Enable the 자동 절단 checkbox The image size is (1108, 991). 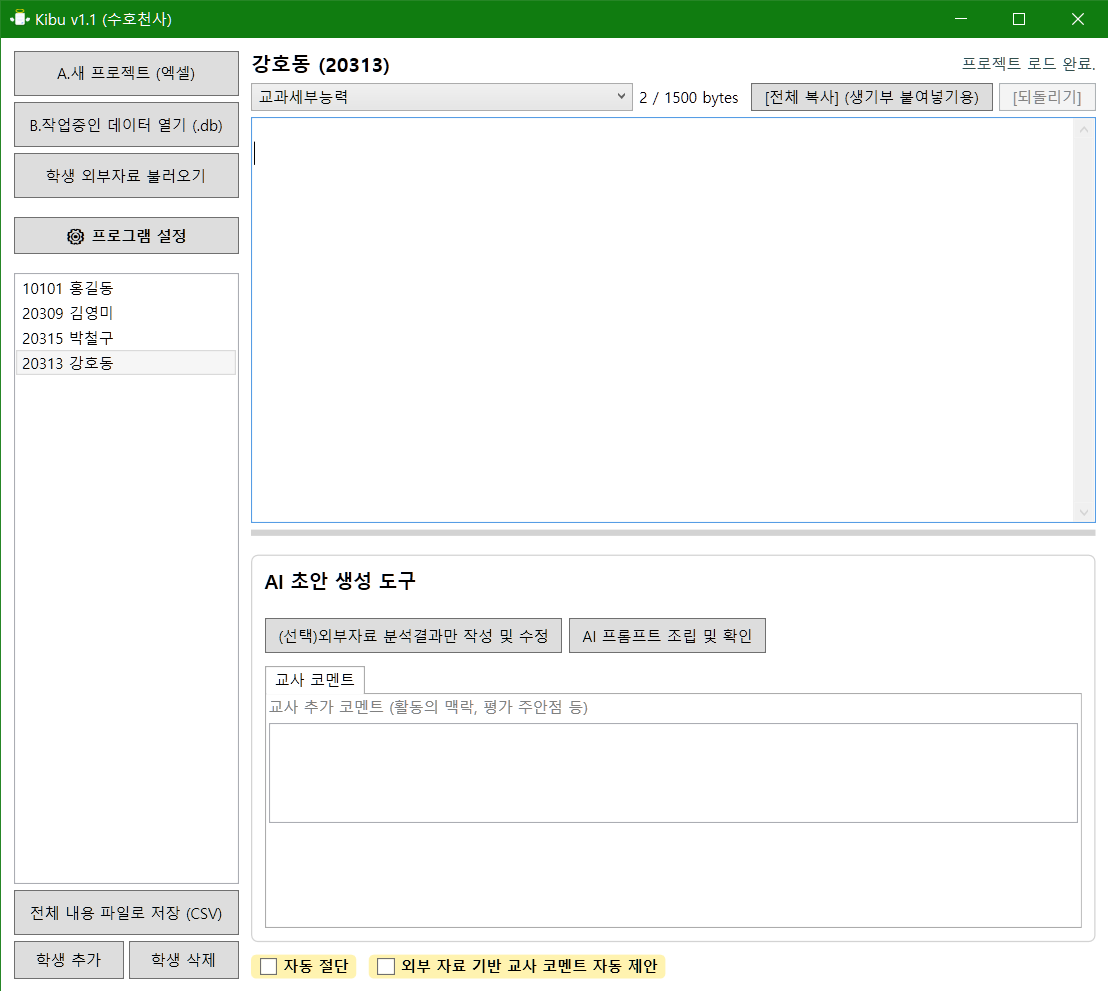tap(269, 966)
